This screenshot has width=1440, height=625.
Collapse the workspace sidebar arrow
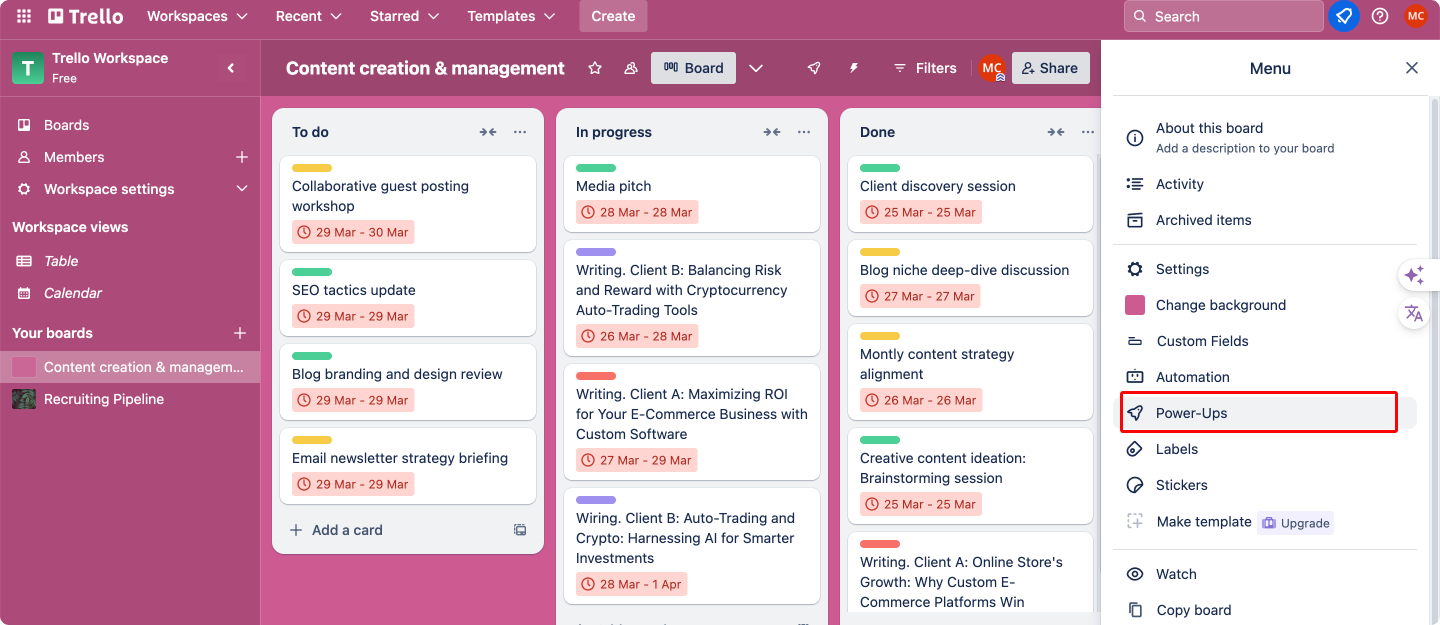point(231,68)
